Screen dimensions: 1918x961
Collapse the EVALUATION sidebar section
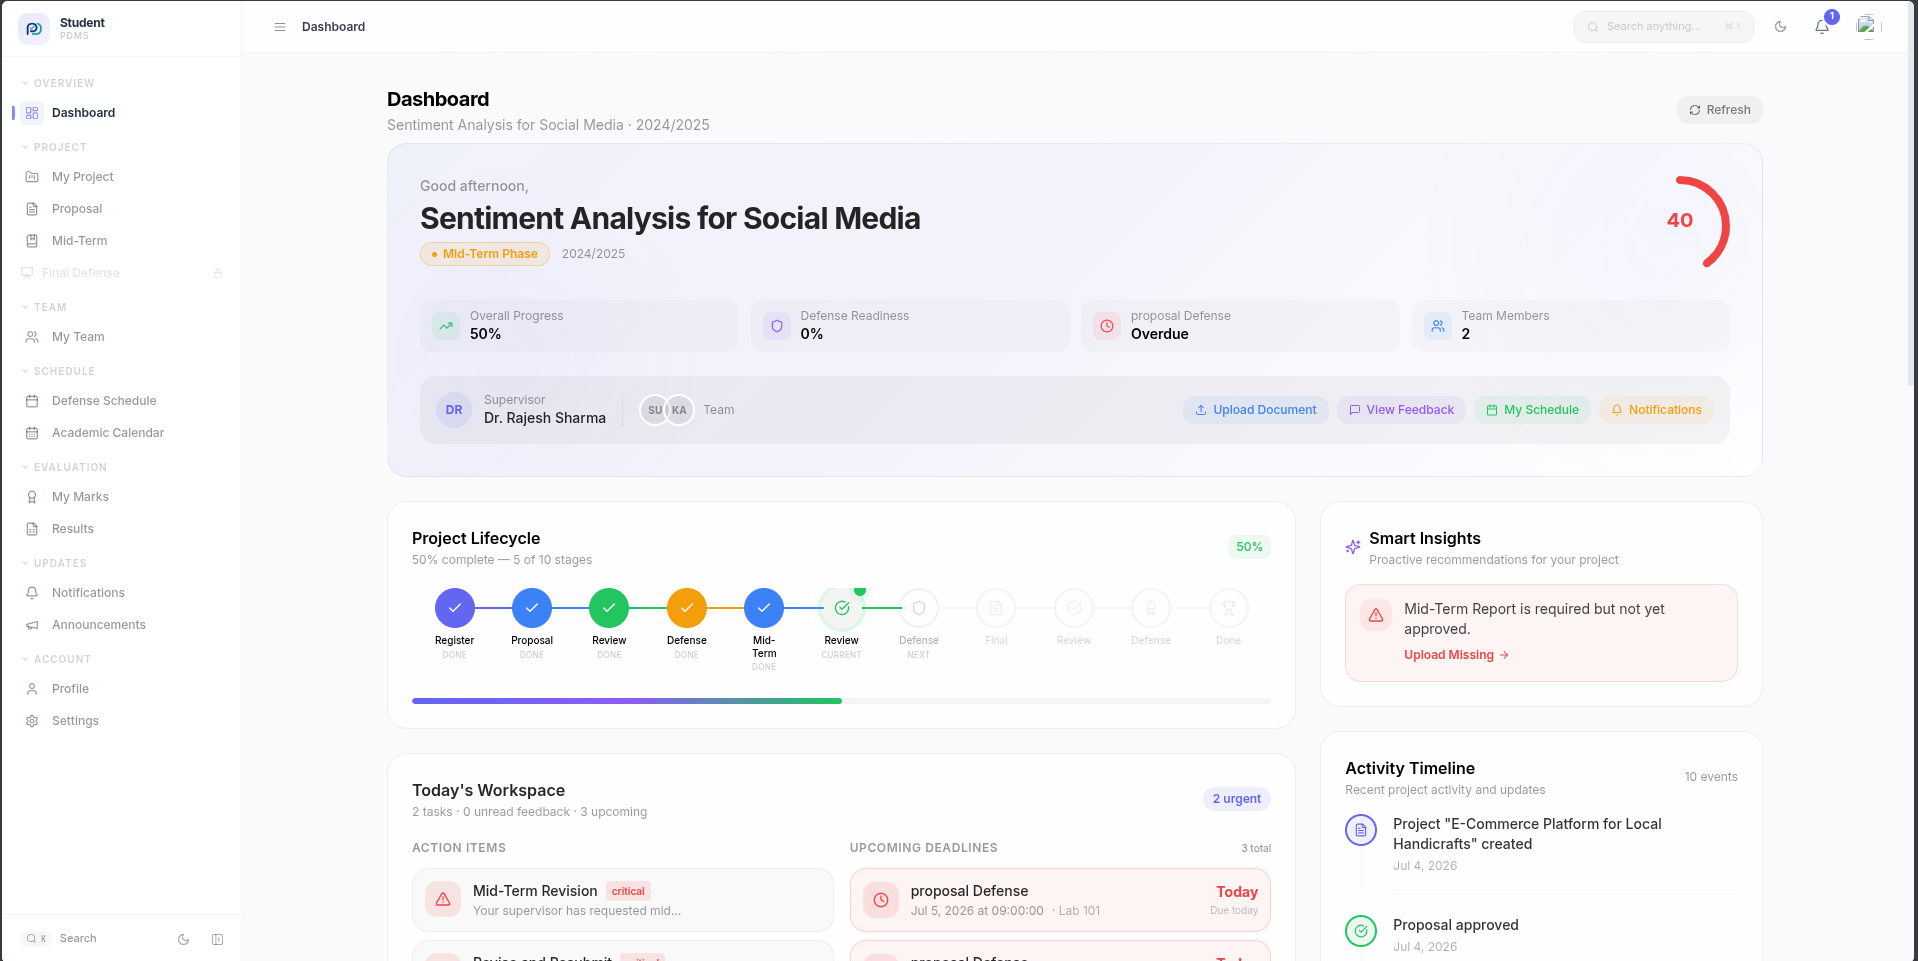point(64,467)
